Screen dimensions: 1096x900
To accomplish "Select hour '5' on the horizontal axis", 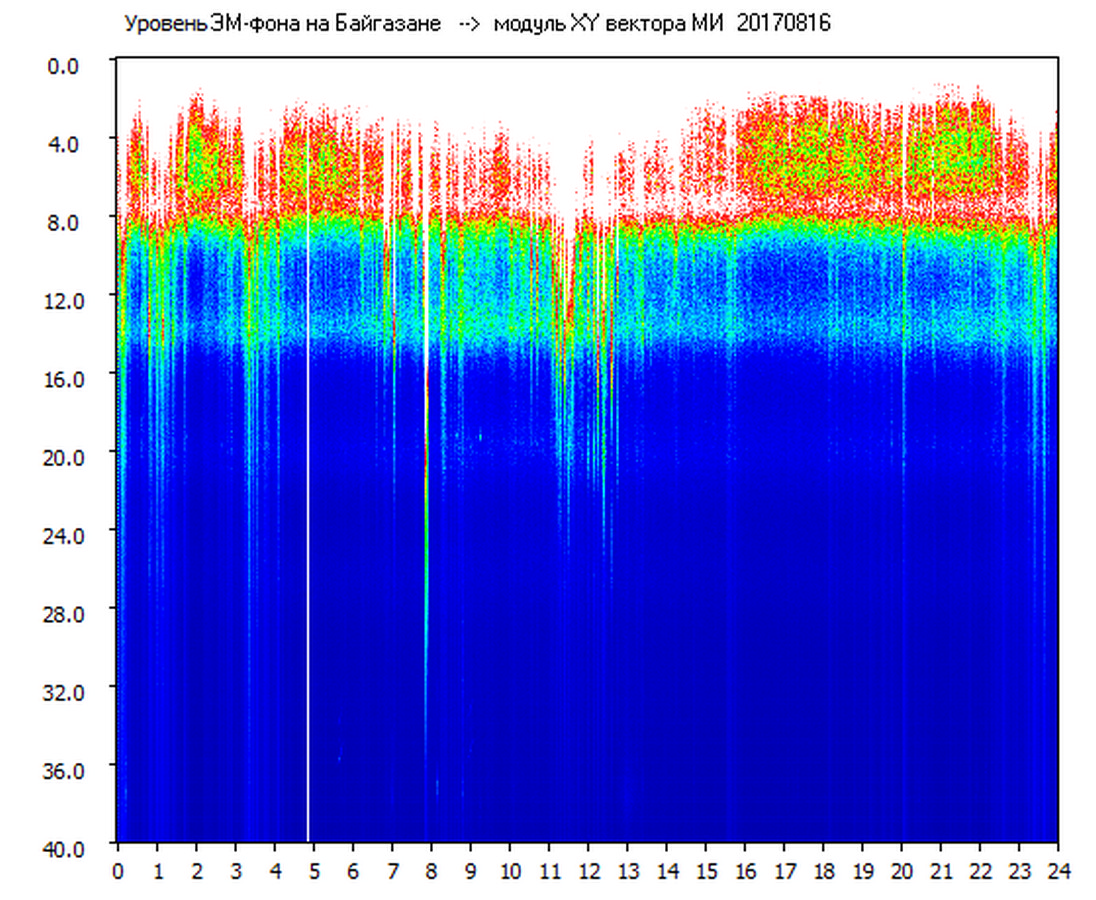I will [x=314, y=870].
